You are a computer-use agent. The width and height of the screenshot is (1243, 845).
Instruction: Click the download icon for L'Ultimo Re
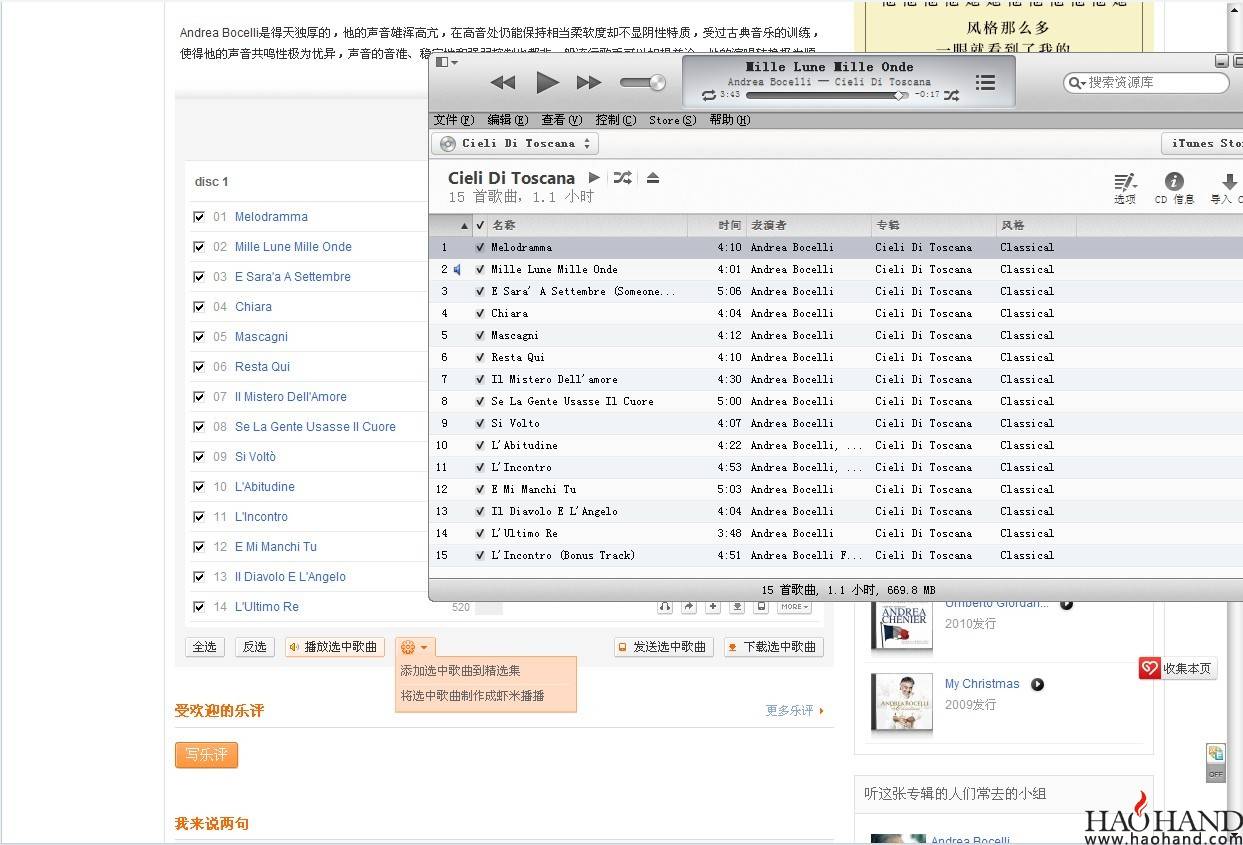coord(737,606)
